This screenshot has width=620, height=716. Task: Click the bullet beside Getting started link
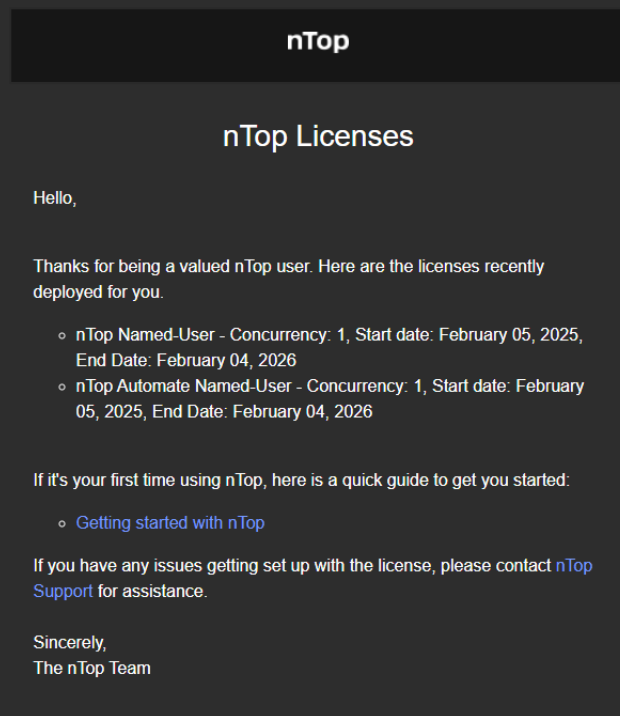coord(63,524)
